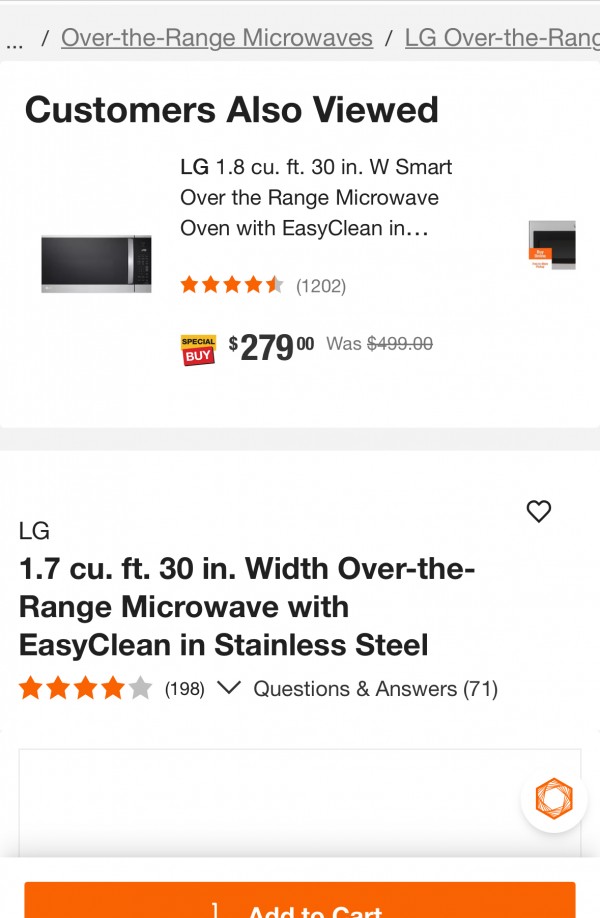This screenshot has width=600, height=918.
Task: Open the orange hexagon chat assistant
Action: point(553,798)
